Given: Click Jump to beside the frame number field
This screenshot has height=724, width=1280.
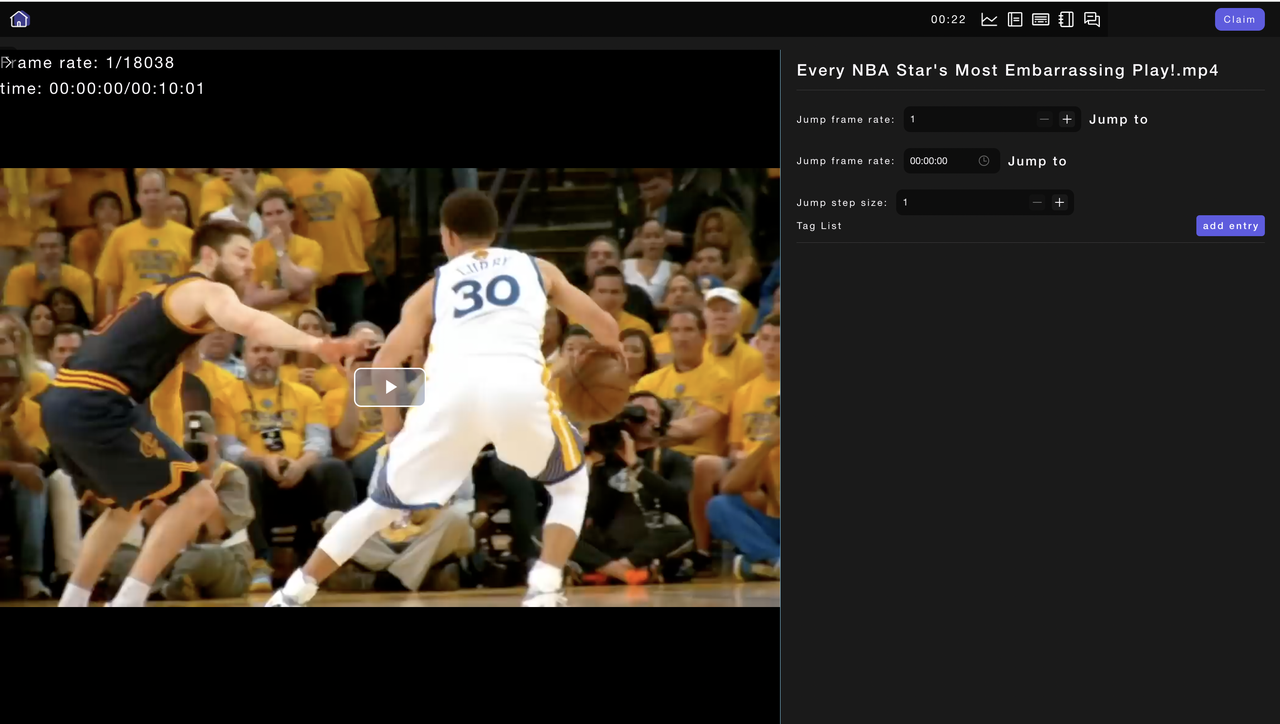Looking at the screenshot, I should tap(1118, 119).
